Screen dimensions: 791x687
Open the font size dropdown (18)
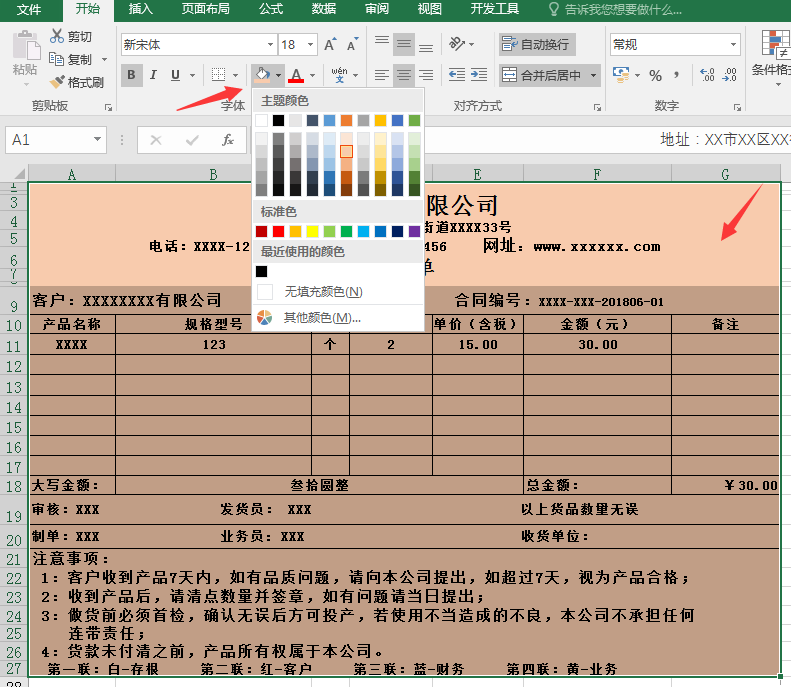pyautogui.click(x=310, y=44)
